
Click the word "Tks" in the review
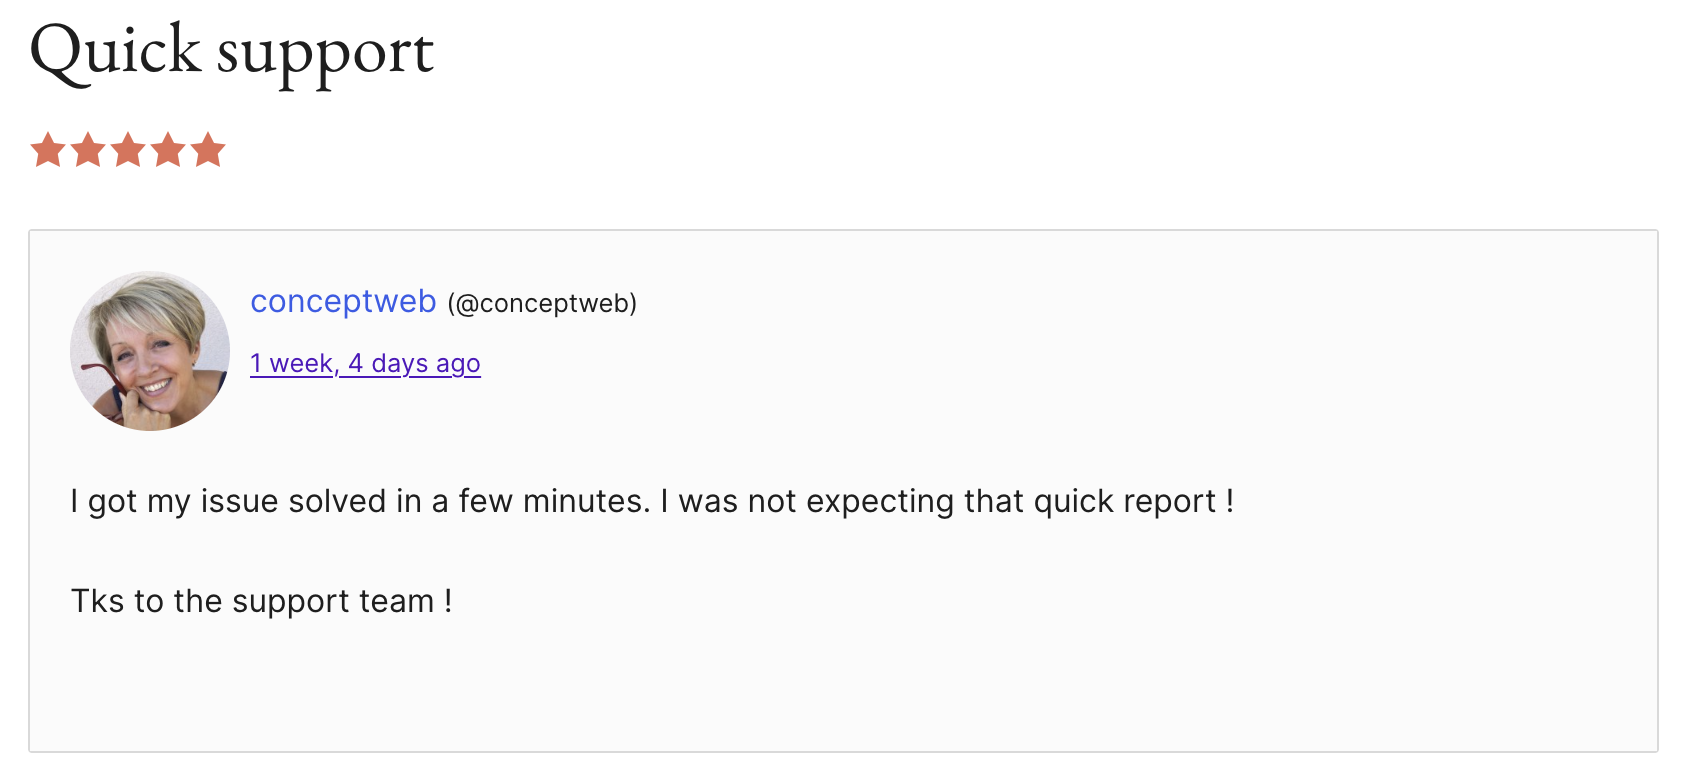(x=97, y=601)
